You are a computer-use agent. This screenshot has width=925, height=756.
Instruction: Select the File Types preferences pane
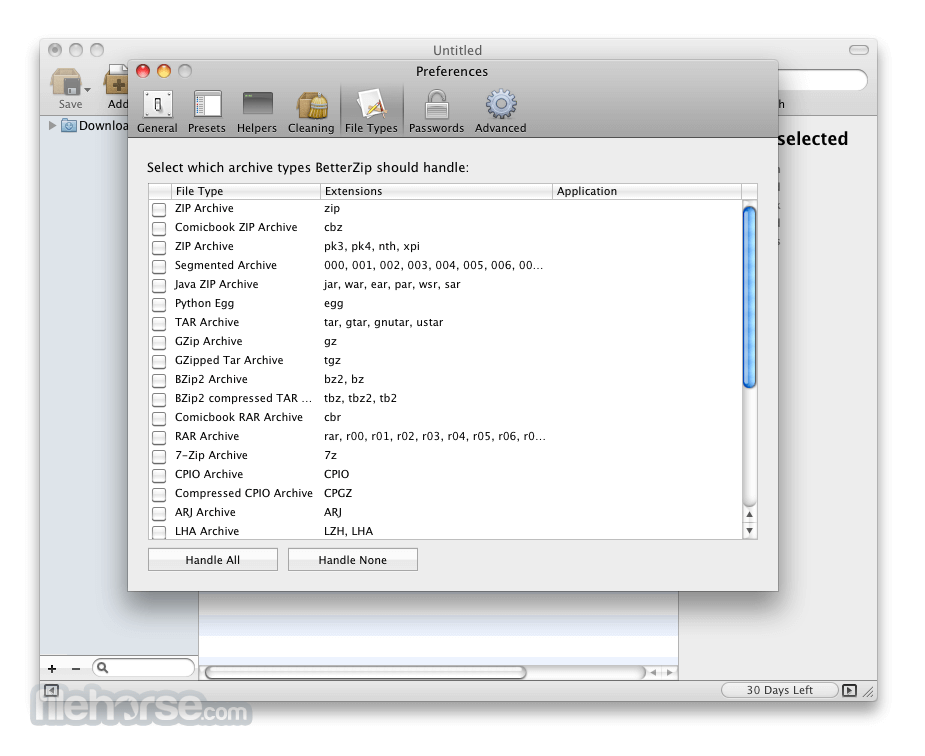(x=371, y=112)
